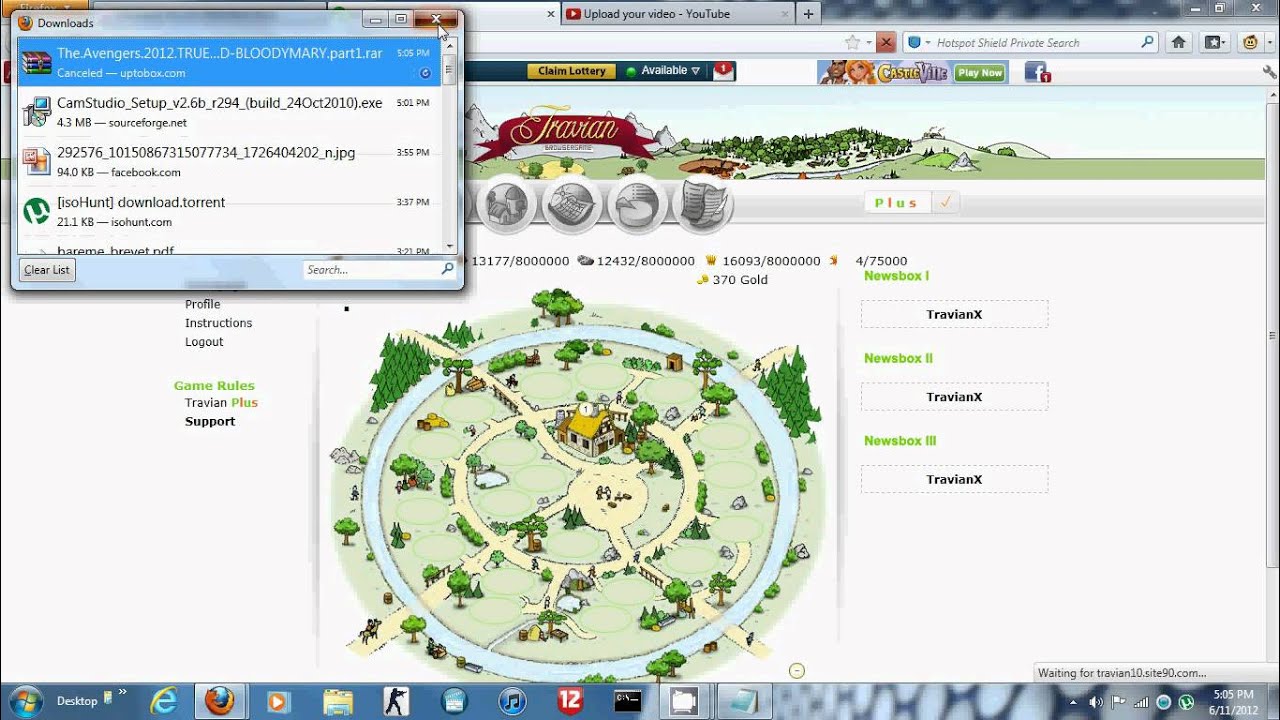Focus the Hotspot Shield Private Search field

click(x=1035, y=42)
